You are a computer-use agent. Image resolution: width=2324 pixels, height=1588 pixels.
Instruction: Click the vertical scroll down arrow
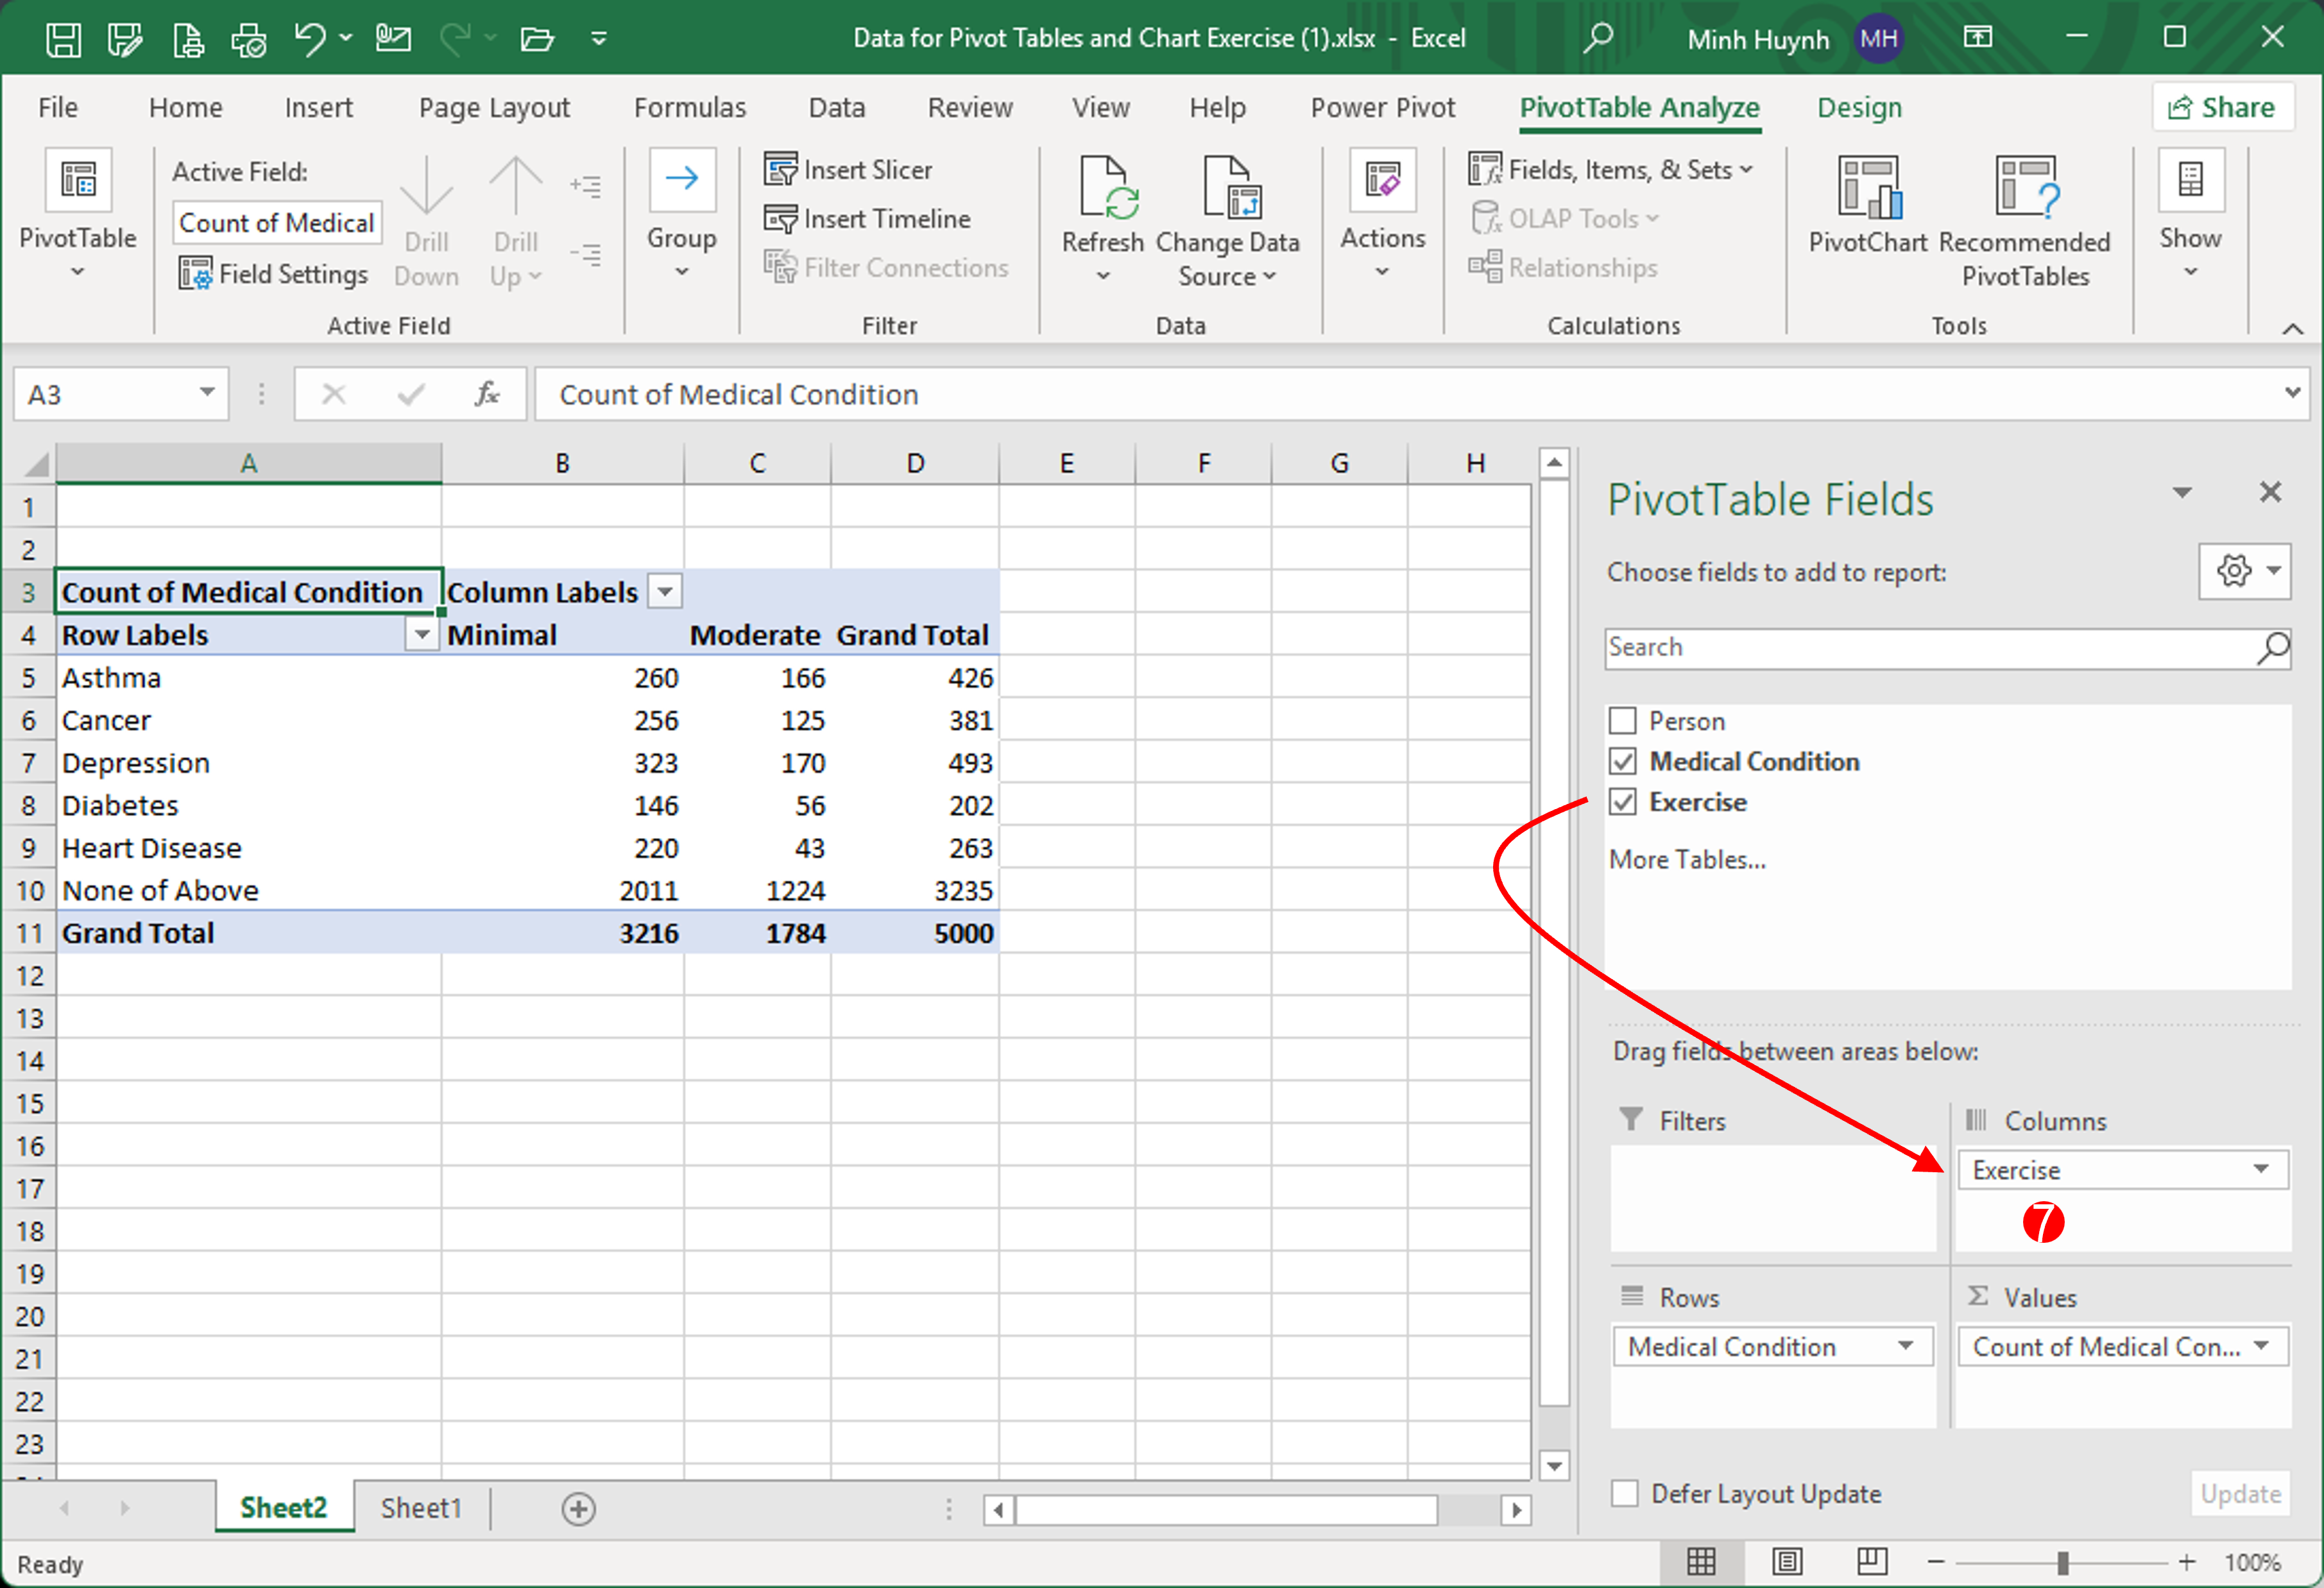coord(1554,1466)
